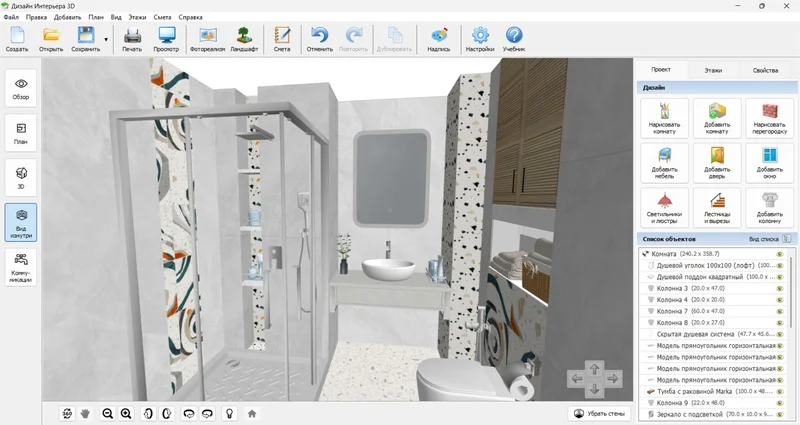Viewport: 800px width, 425px height.
Task: Open the Файл menu
Action: pyautogui.click(x=11, y=17)
